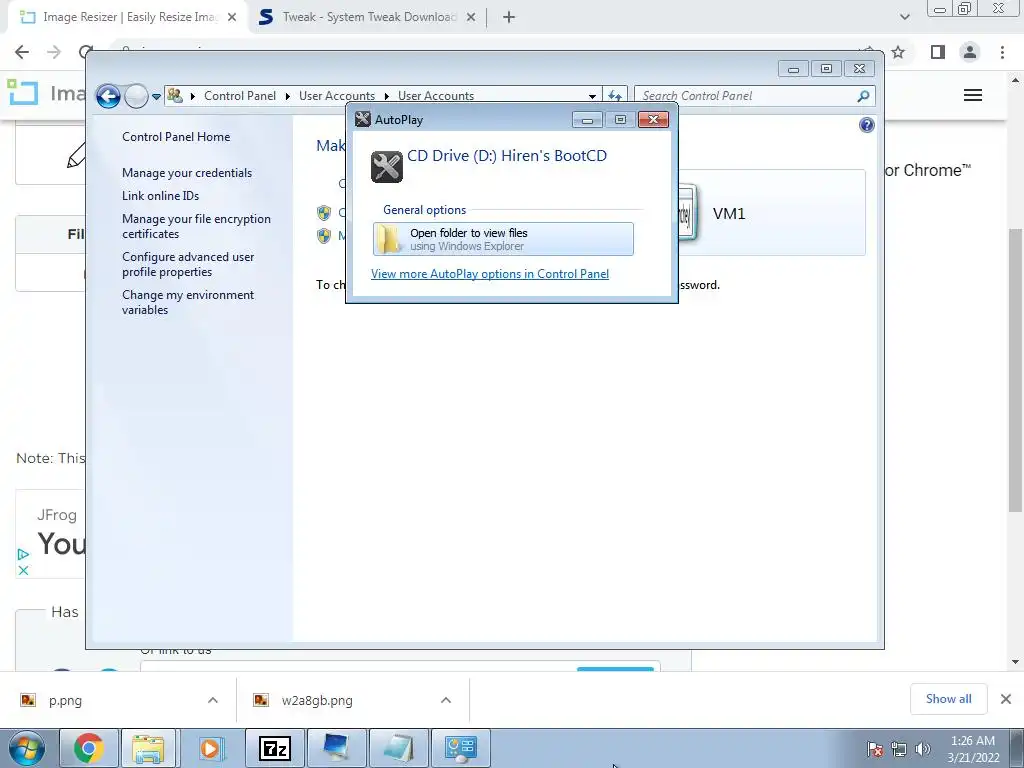Close the Image Resizer tab
The image size is (1024, 768).
(231, 17)
